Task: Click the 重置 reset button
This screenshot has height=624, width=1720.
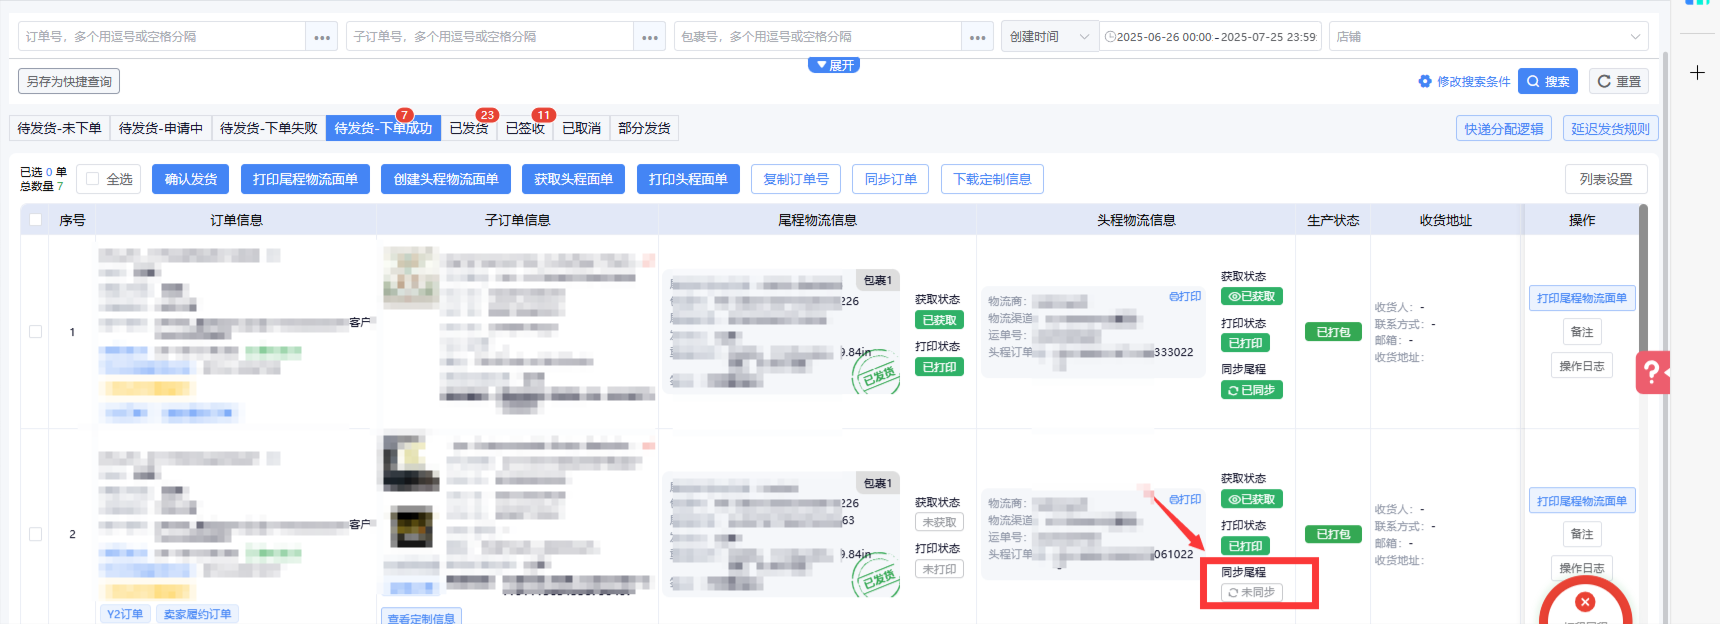Action: [1618, 81]
